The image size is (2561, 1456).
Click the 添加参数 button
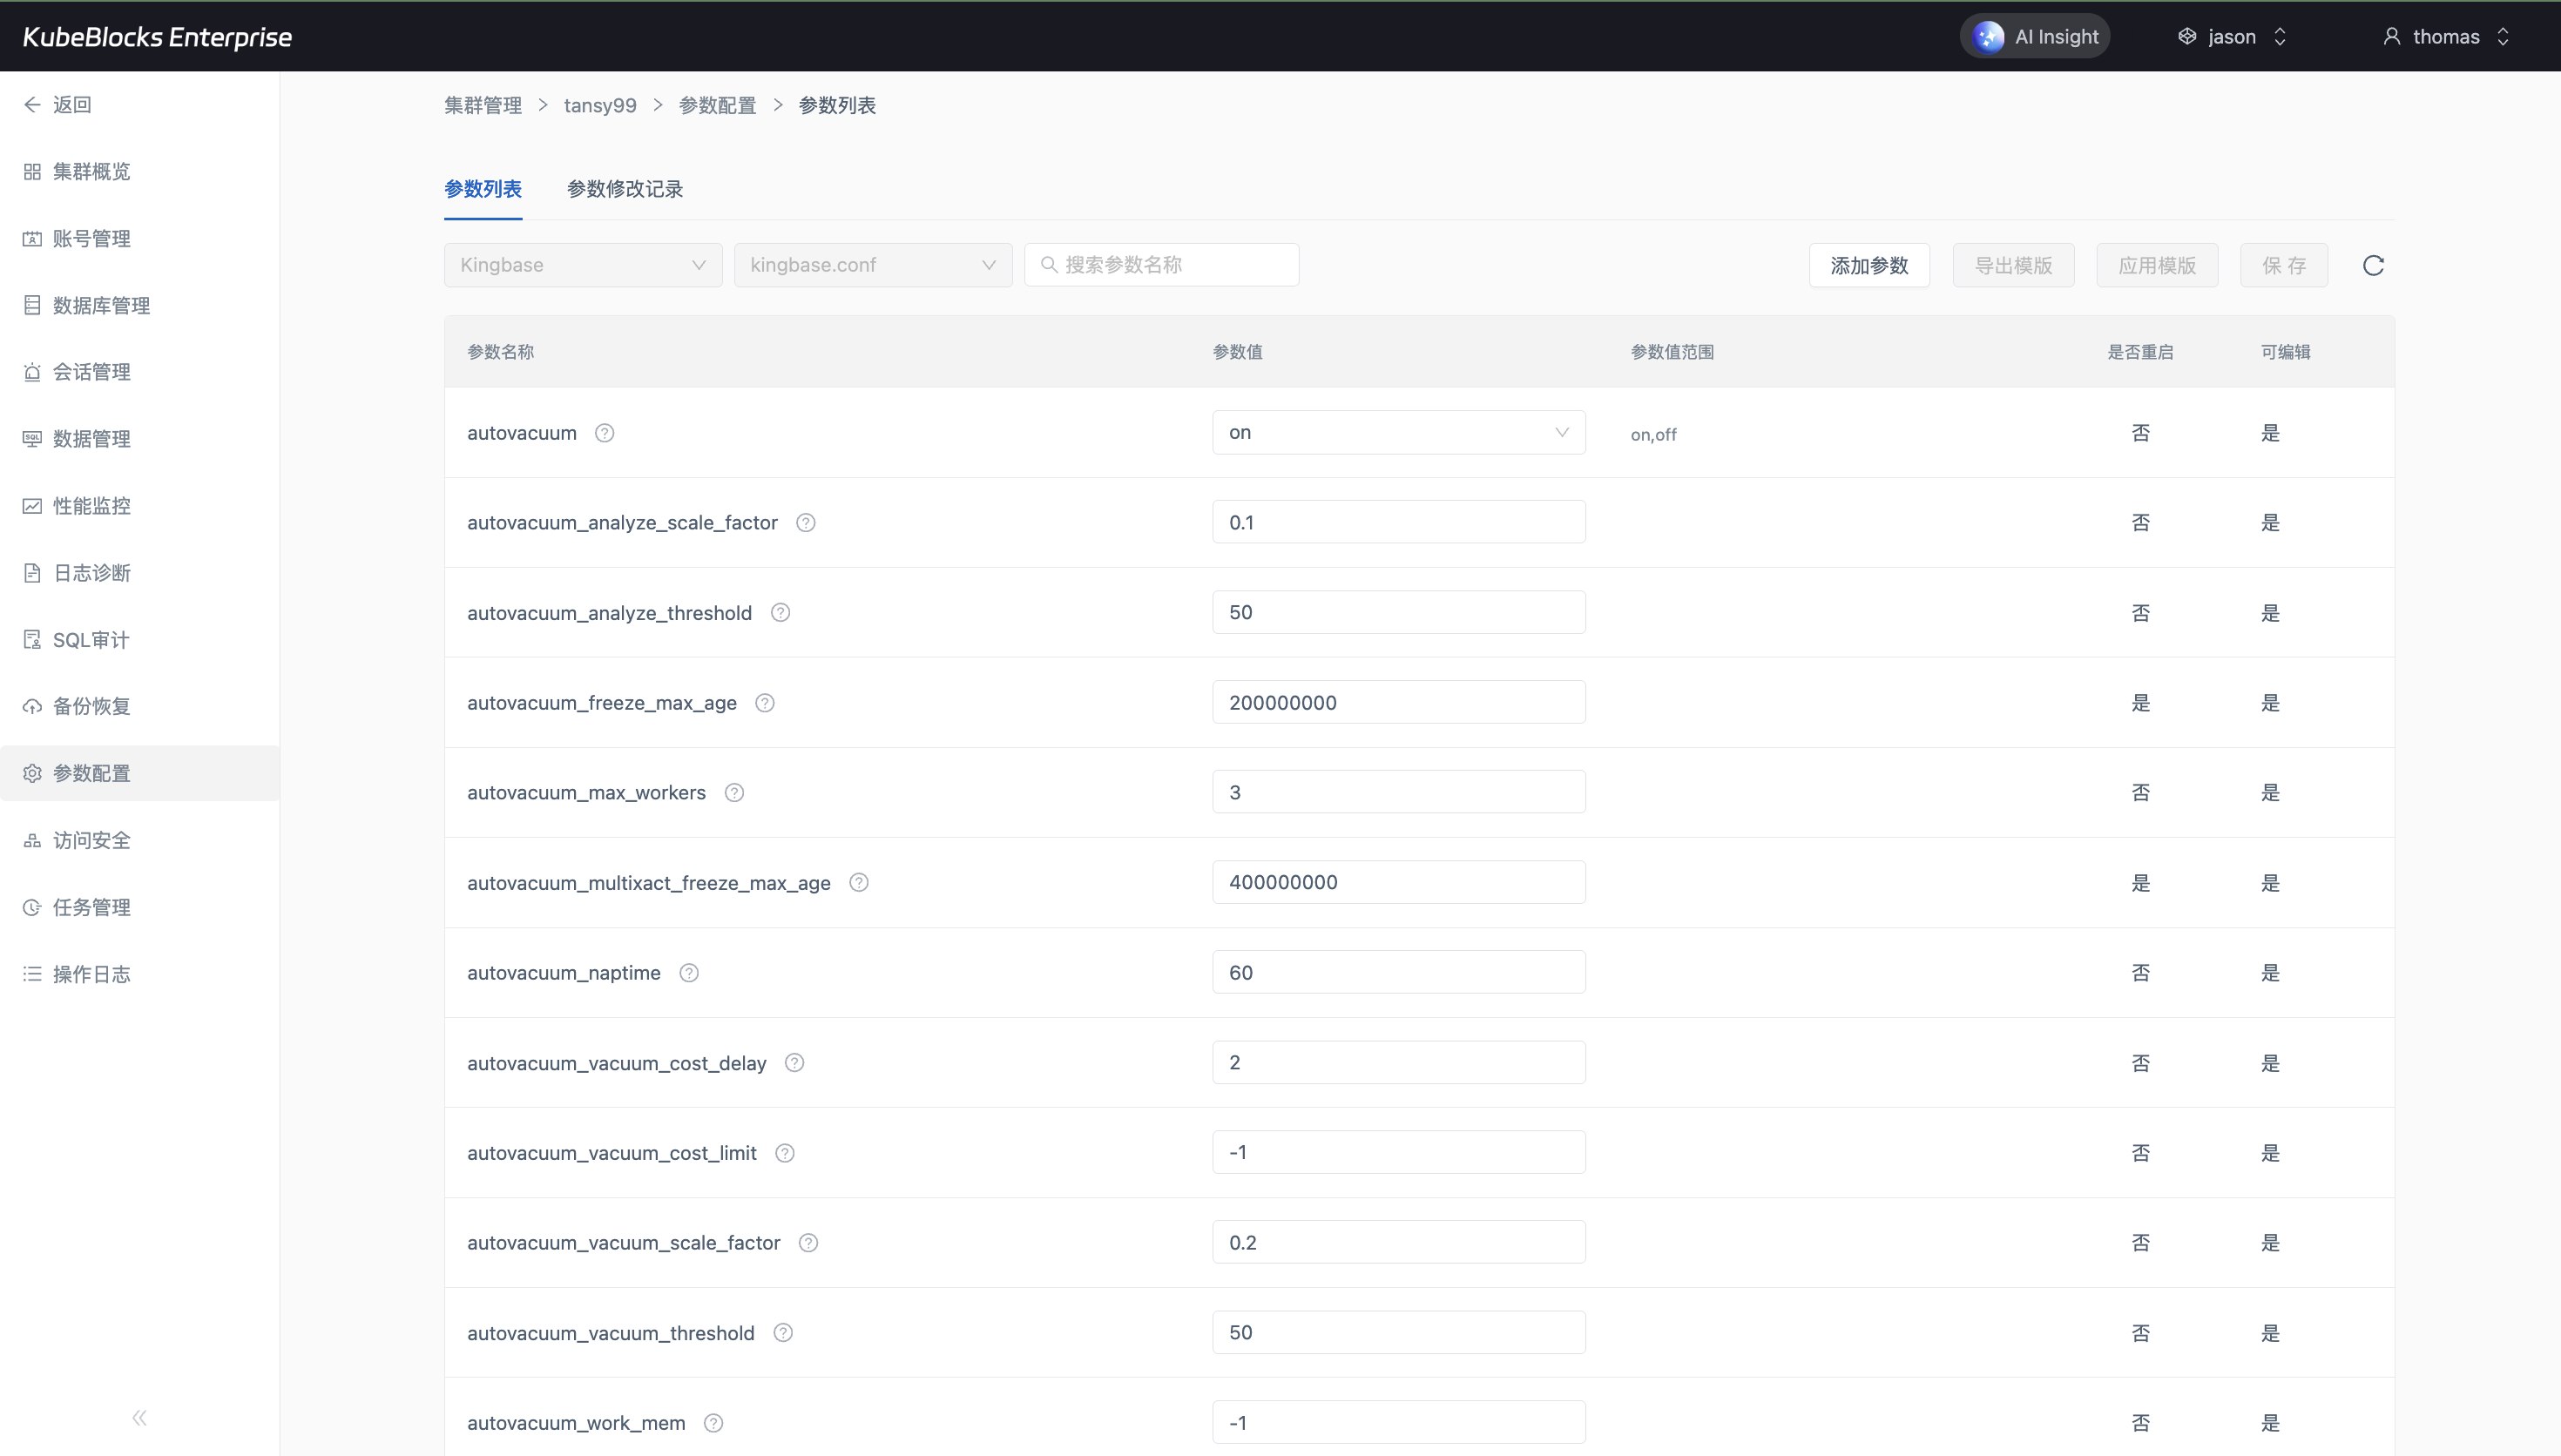1868,265
